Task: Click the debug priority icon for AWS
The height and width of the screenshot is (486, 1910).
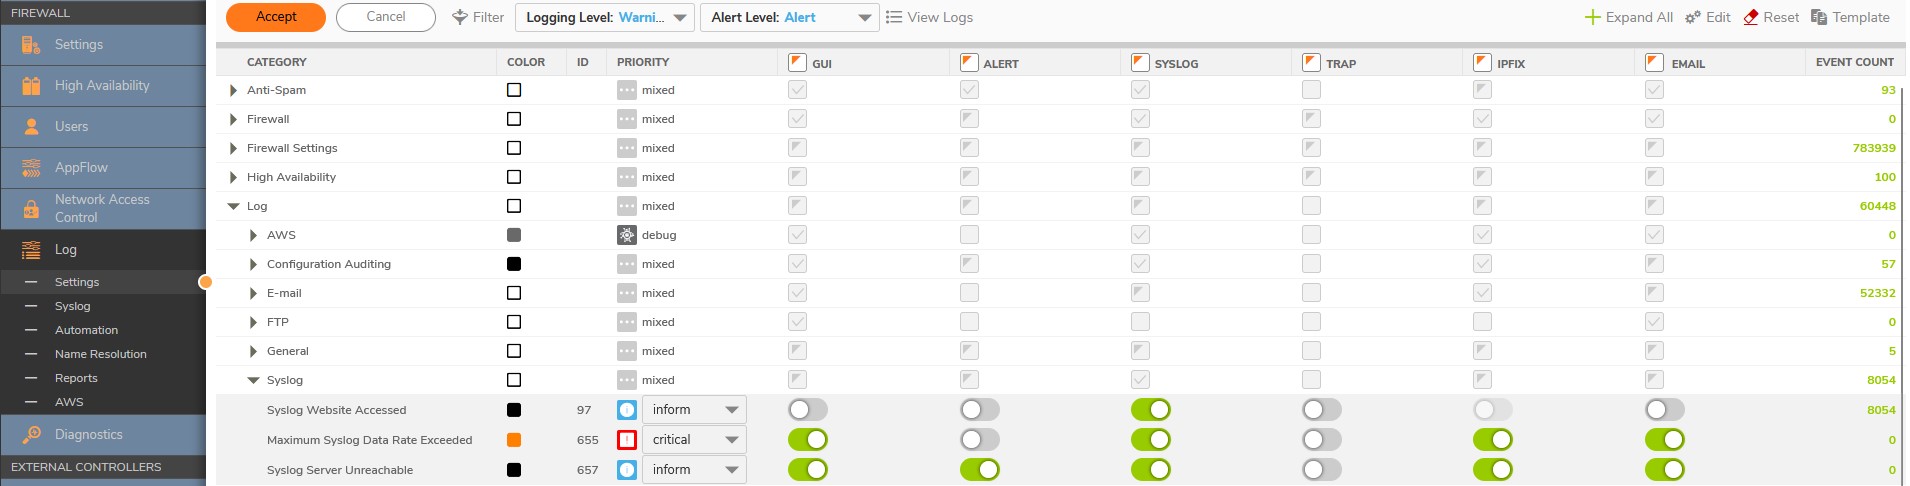Action: point(627,235)
